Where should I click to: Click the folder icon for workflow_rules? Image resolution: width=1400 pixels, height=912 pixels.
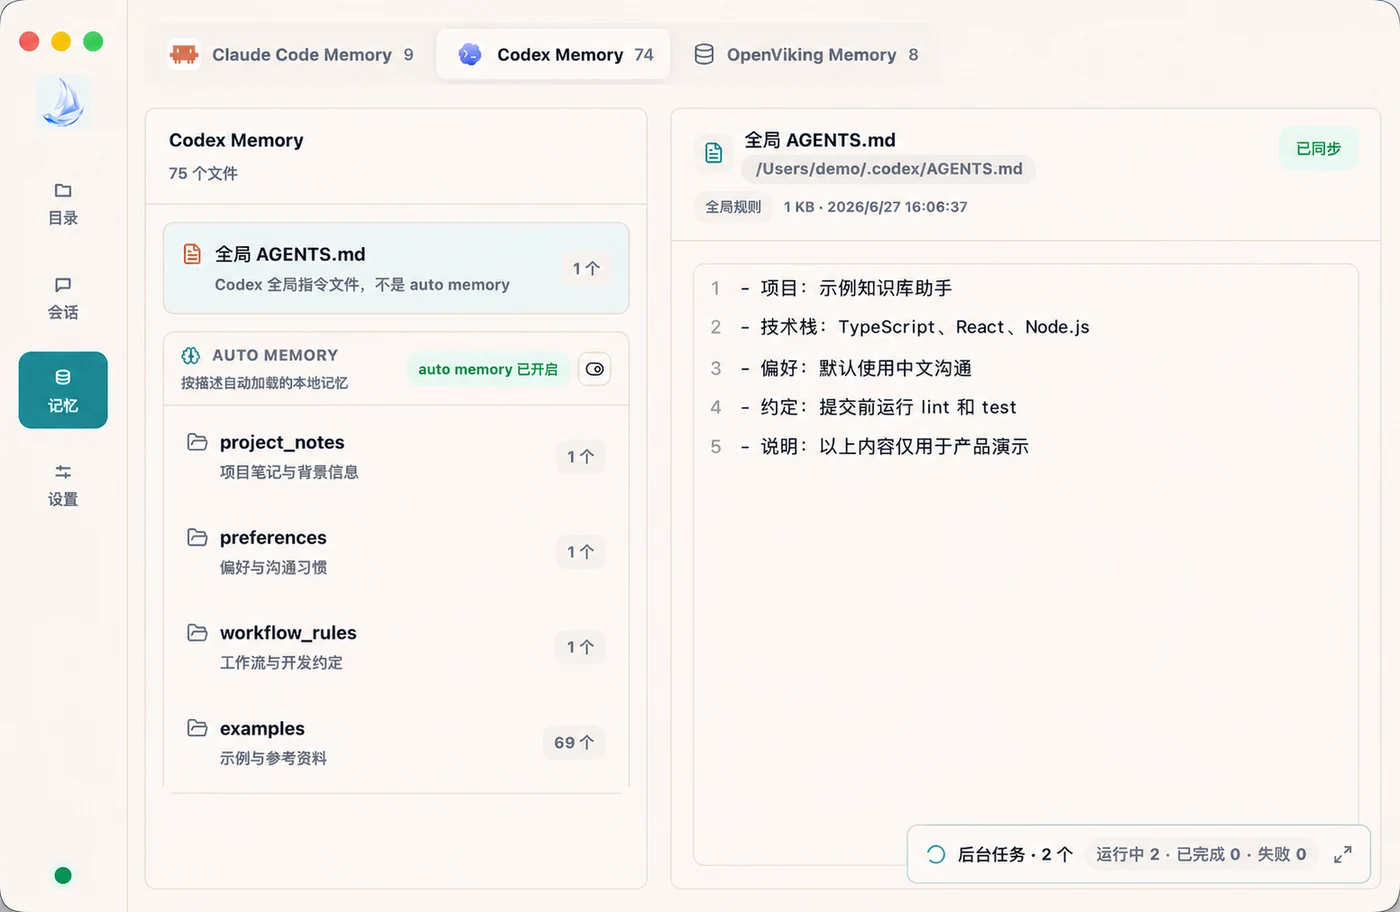click(x=198, y=632)
